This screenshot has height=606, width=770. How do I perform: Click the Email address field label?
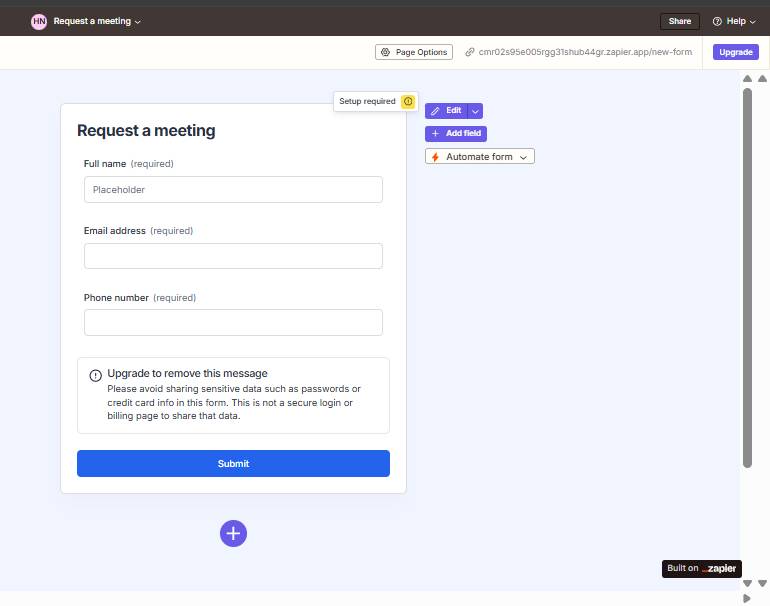pyautogui.click(x=114, y=231)
